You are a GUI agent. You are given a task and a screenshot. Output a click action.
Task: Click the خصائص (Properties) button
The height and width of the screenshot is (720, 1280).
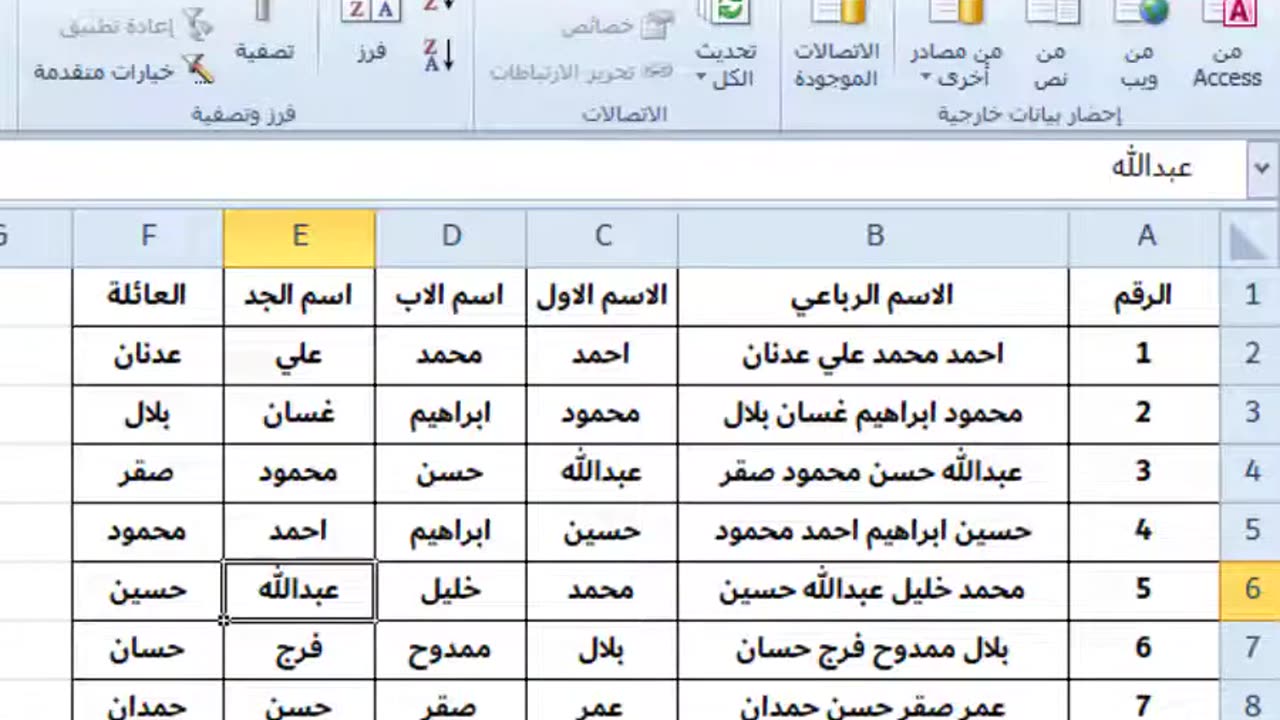(x=618, y=27)
